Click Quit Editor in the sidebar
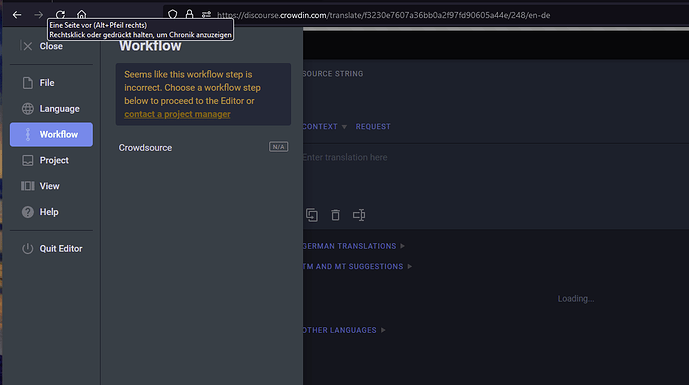This screenshot has height=385, width=689. pos(51,249)
